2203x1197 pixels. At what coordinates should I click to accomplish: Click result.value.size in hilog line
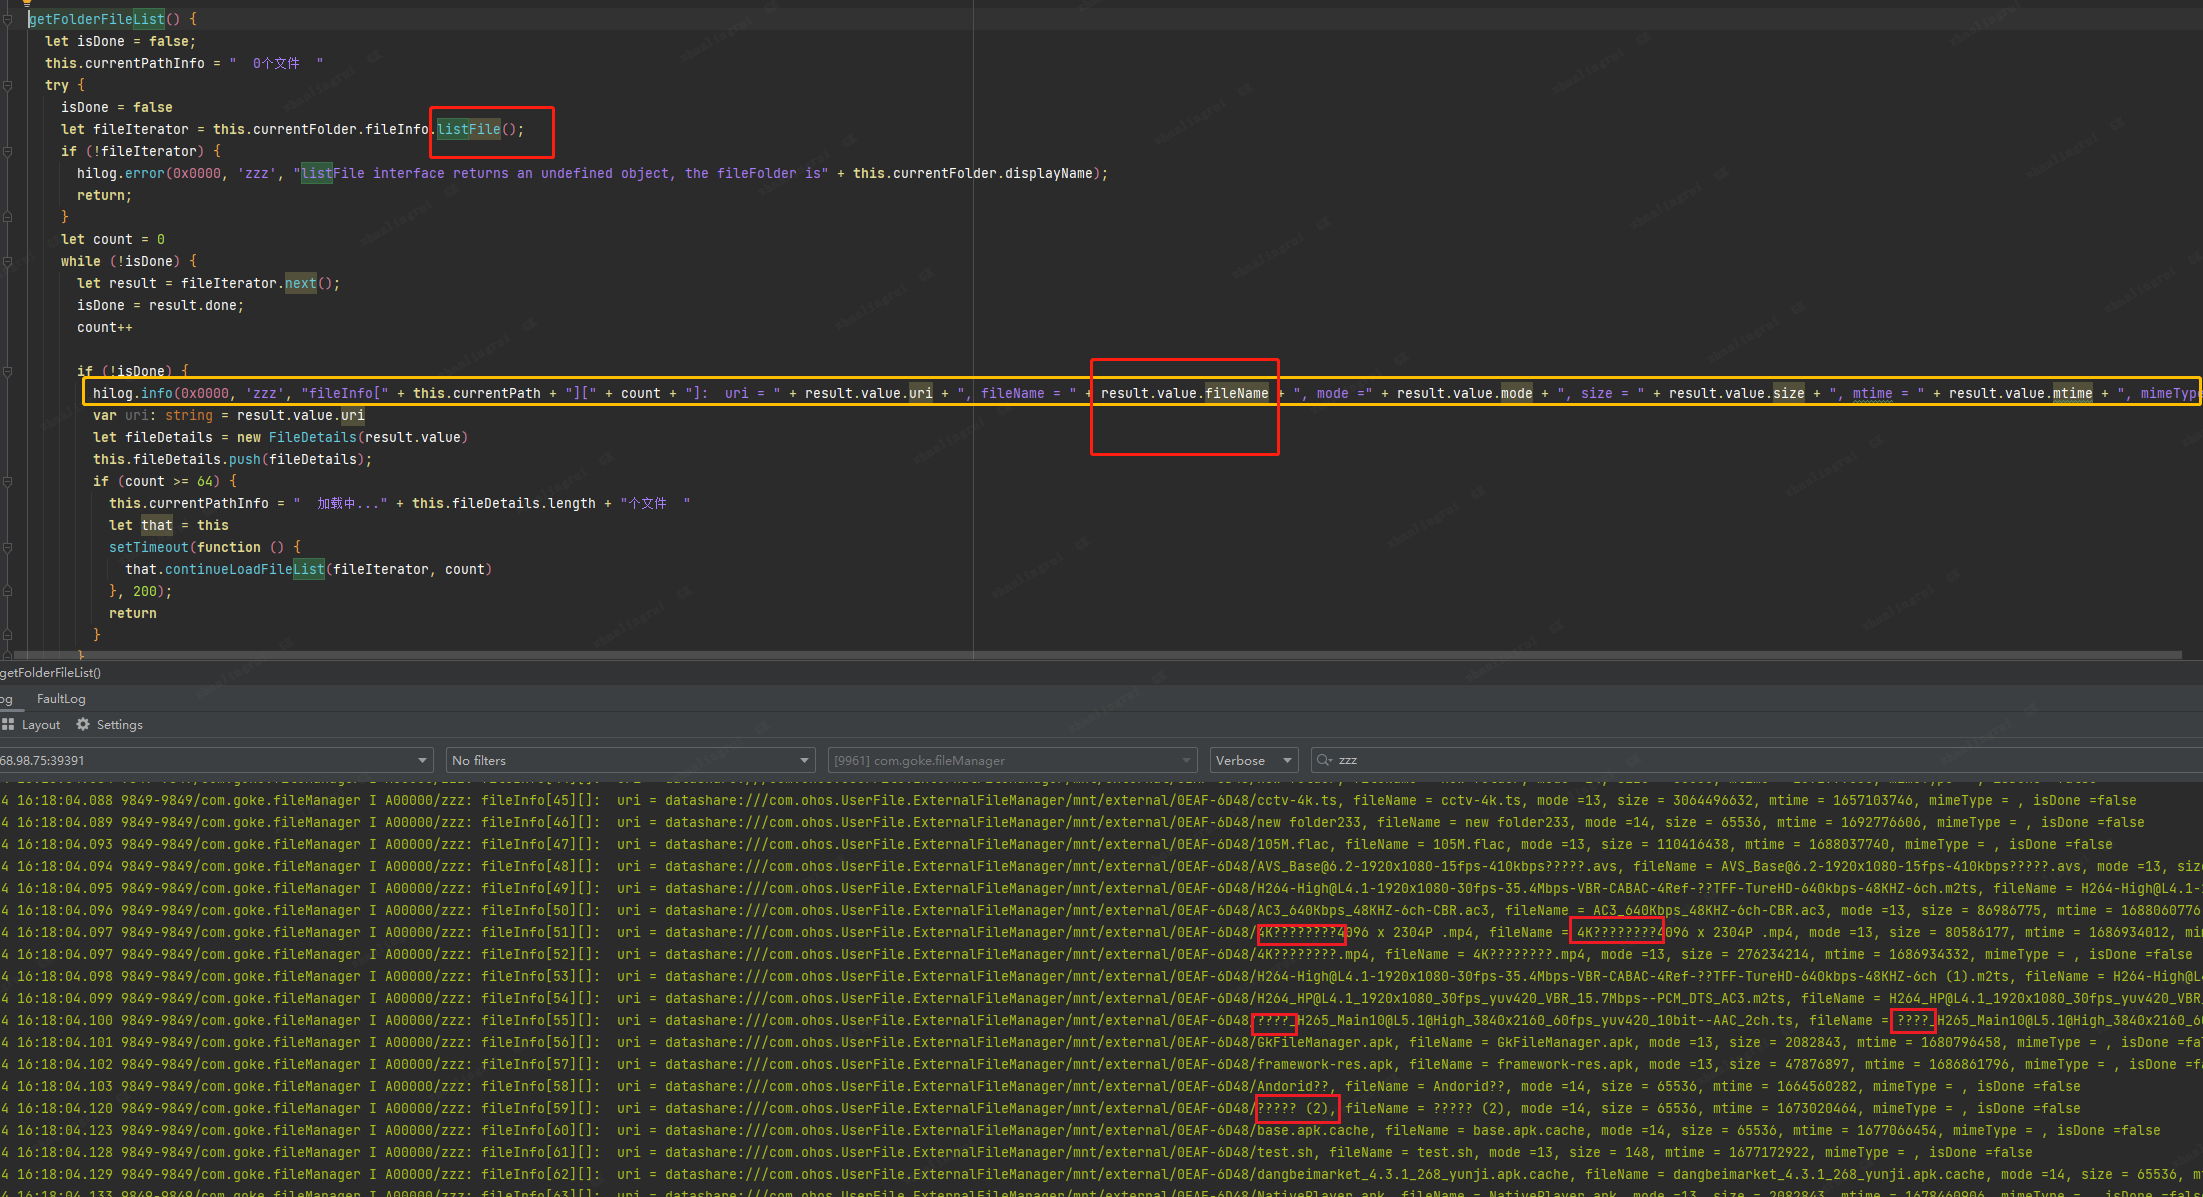point(1736,393)
